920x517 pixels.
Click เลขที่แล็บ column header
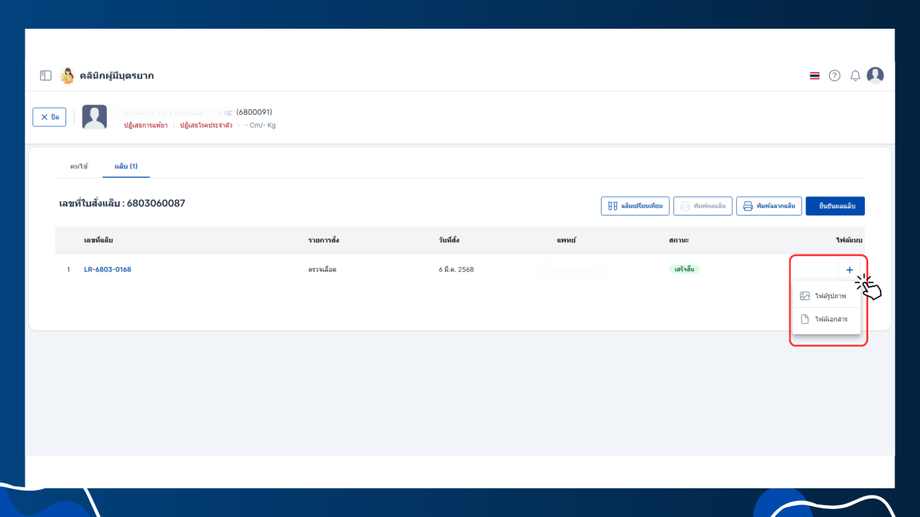click(99, 240)
